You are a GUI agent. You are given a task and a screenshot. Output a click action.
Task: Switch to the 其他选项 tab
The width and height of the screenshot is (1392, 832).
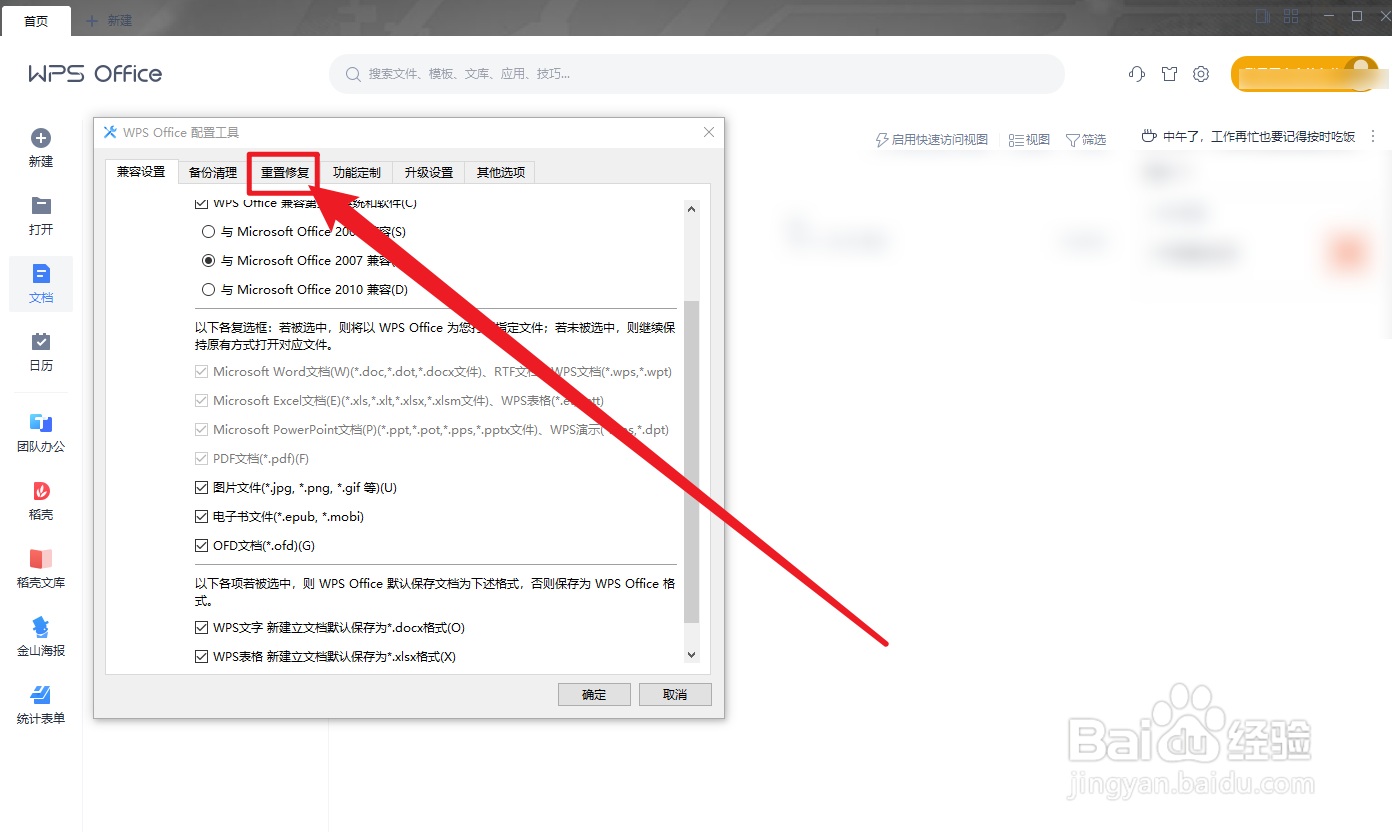click(x=501, y=173)
